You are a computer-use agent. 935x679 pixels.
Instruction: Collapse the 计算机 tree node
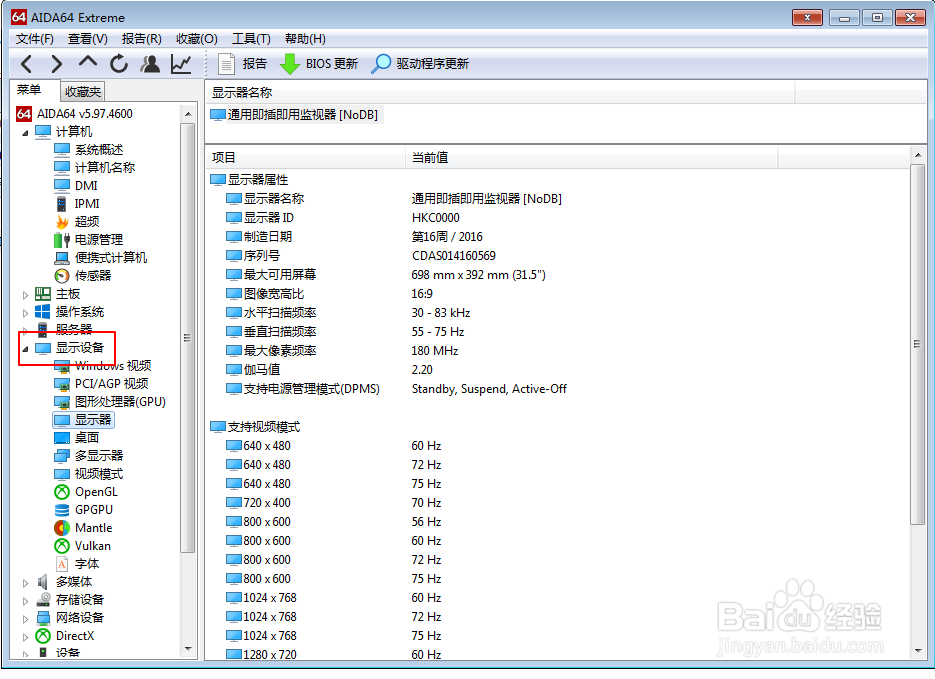[25, 132]
